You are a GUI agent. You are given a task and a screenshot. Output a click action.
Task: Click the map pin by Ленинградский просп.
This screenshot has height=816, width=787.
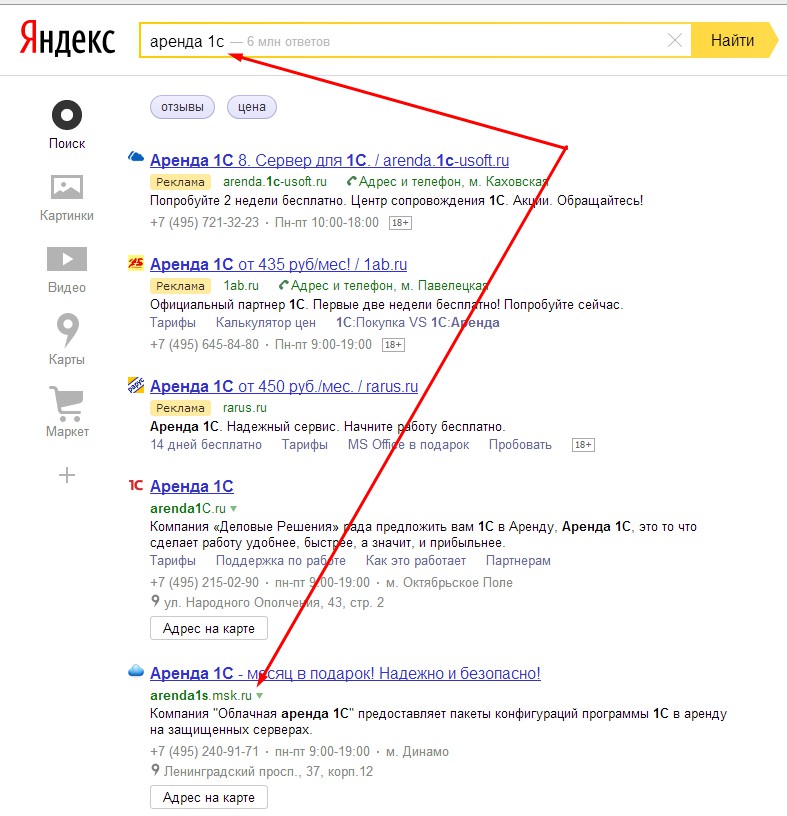[x=155, y=770]
